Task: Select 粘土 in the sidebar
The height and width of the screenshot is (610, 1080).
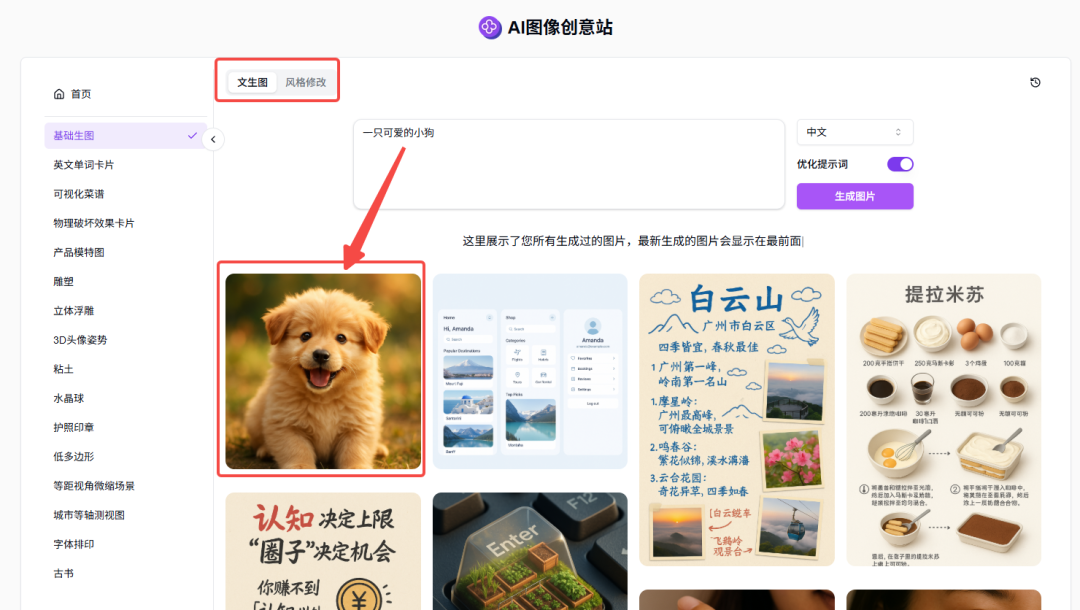Action: coord(63,369)
